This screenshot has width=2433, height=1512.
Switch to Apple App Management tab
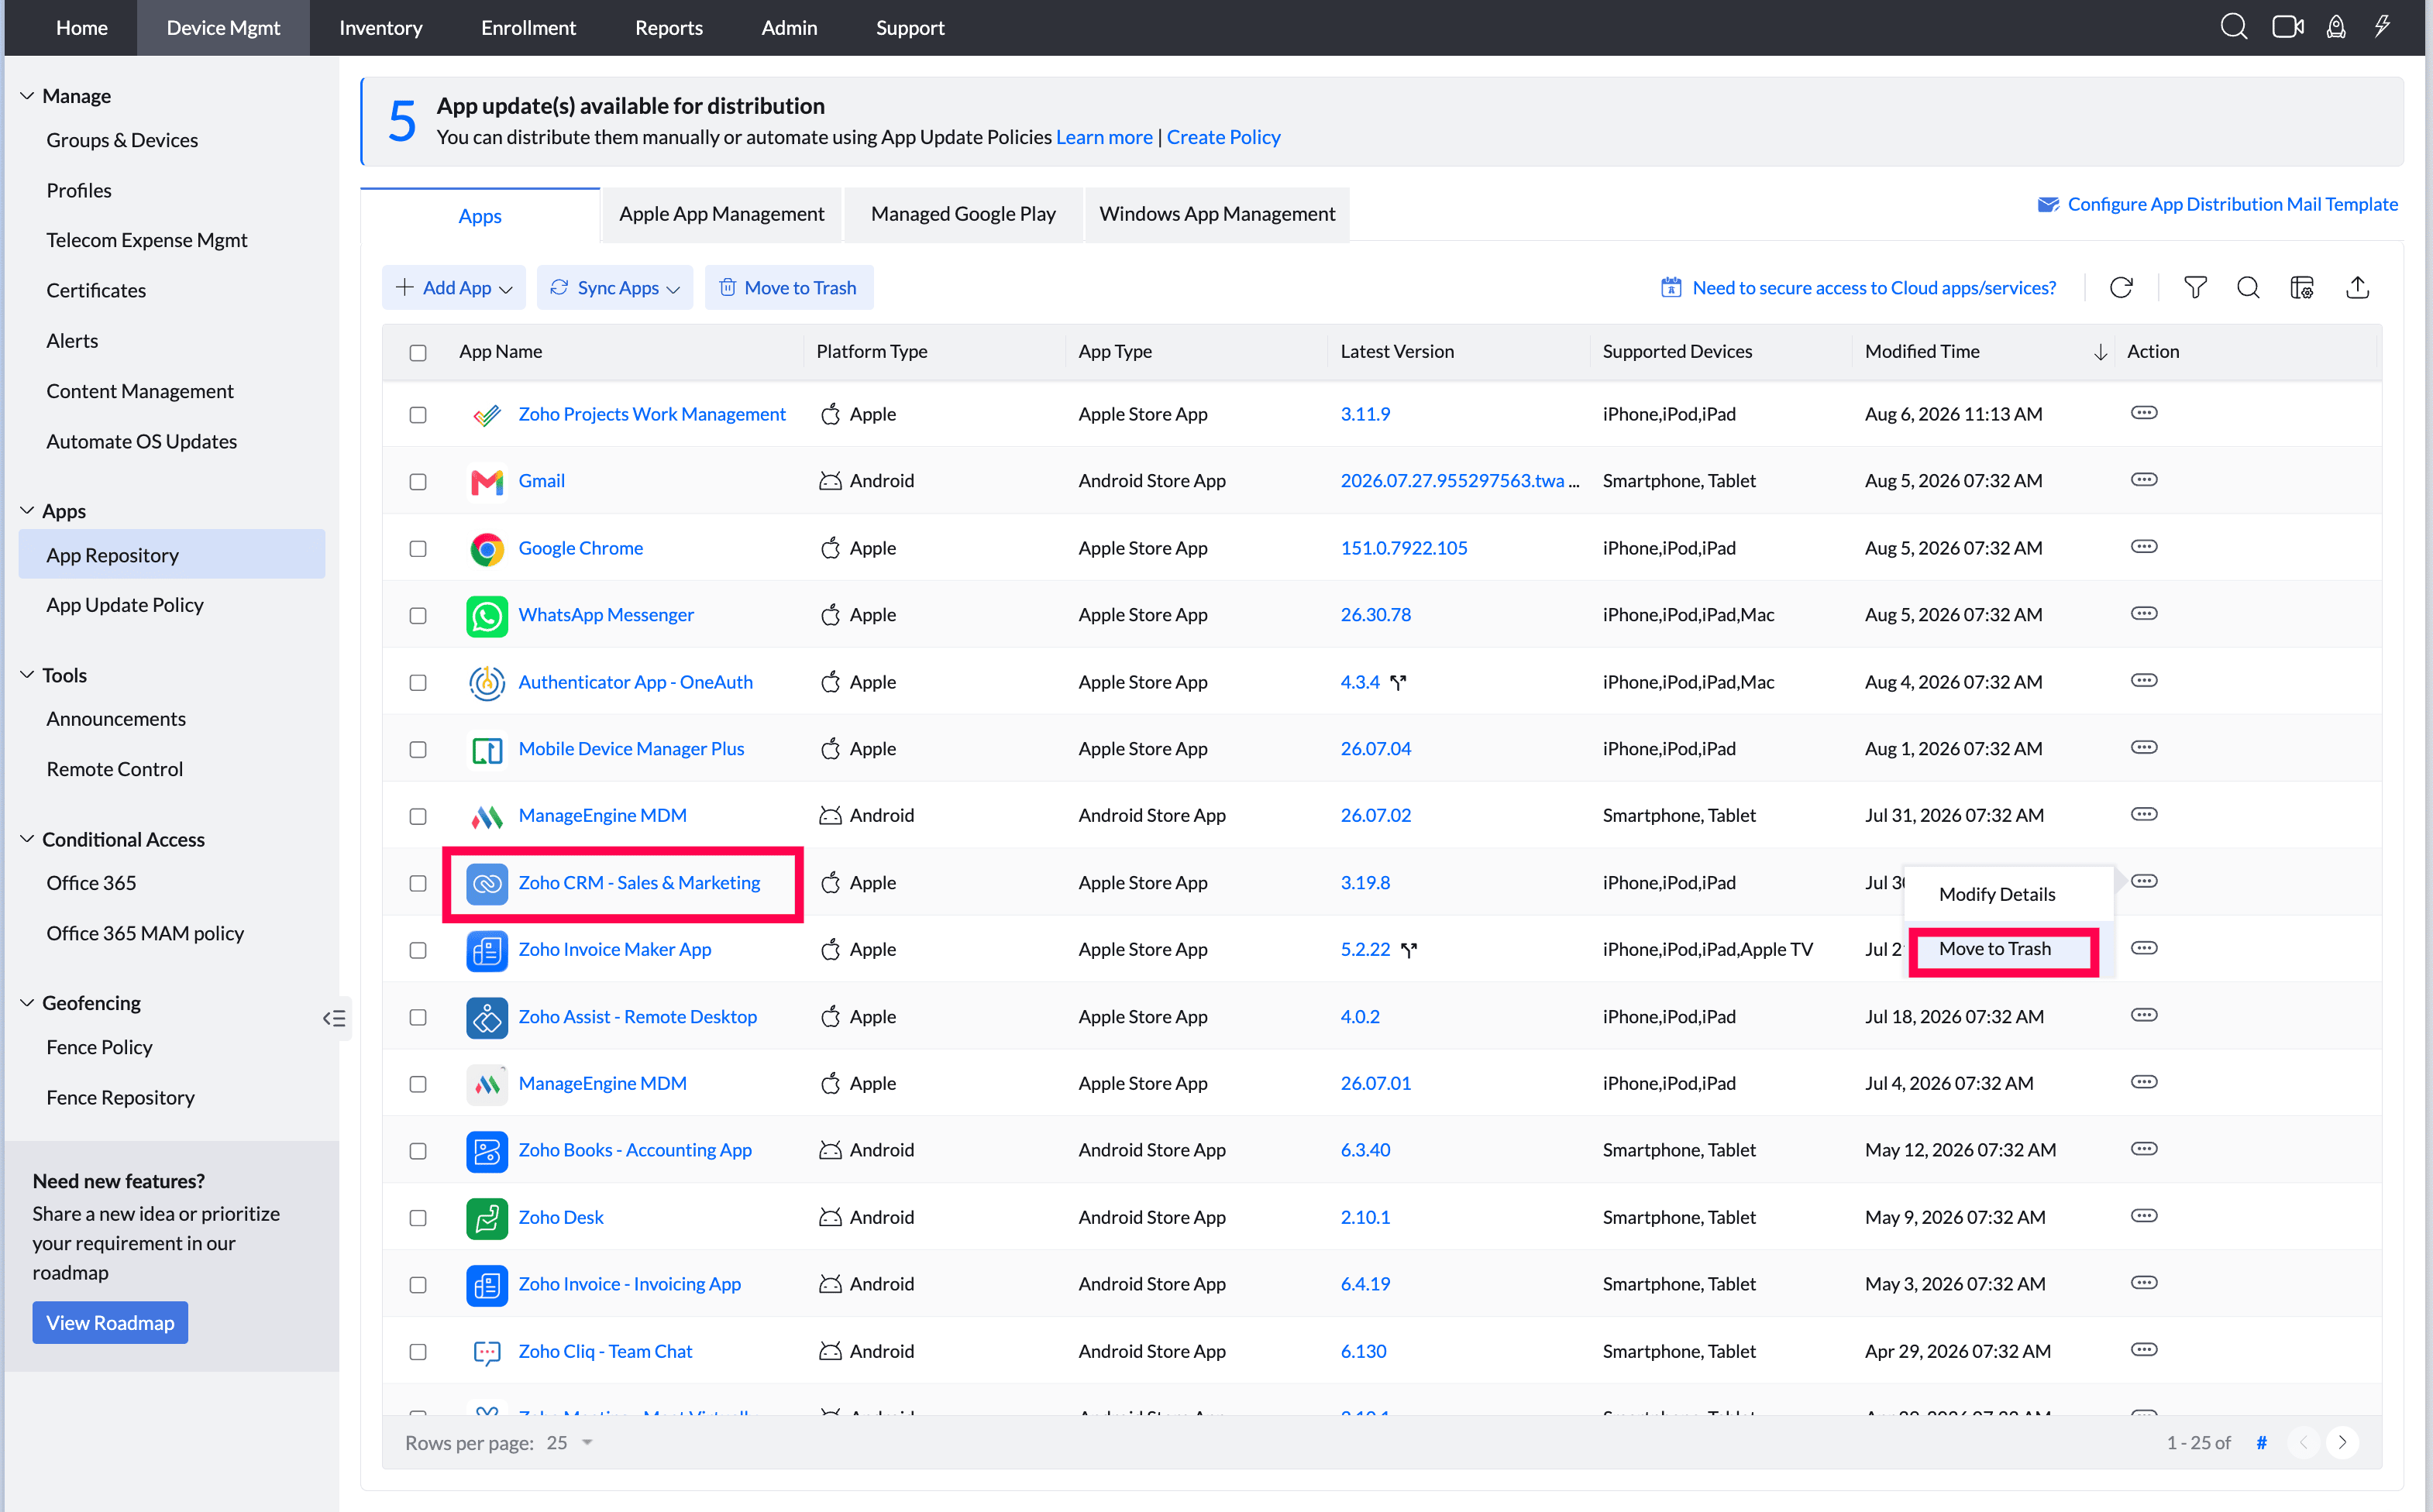point(722,214)
